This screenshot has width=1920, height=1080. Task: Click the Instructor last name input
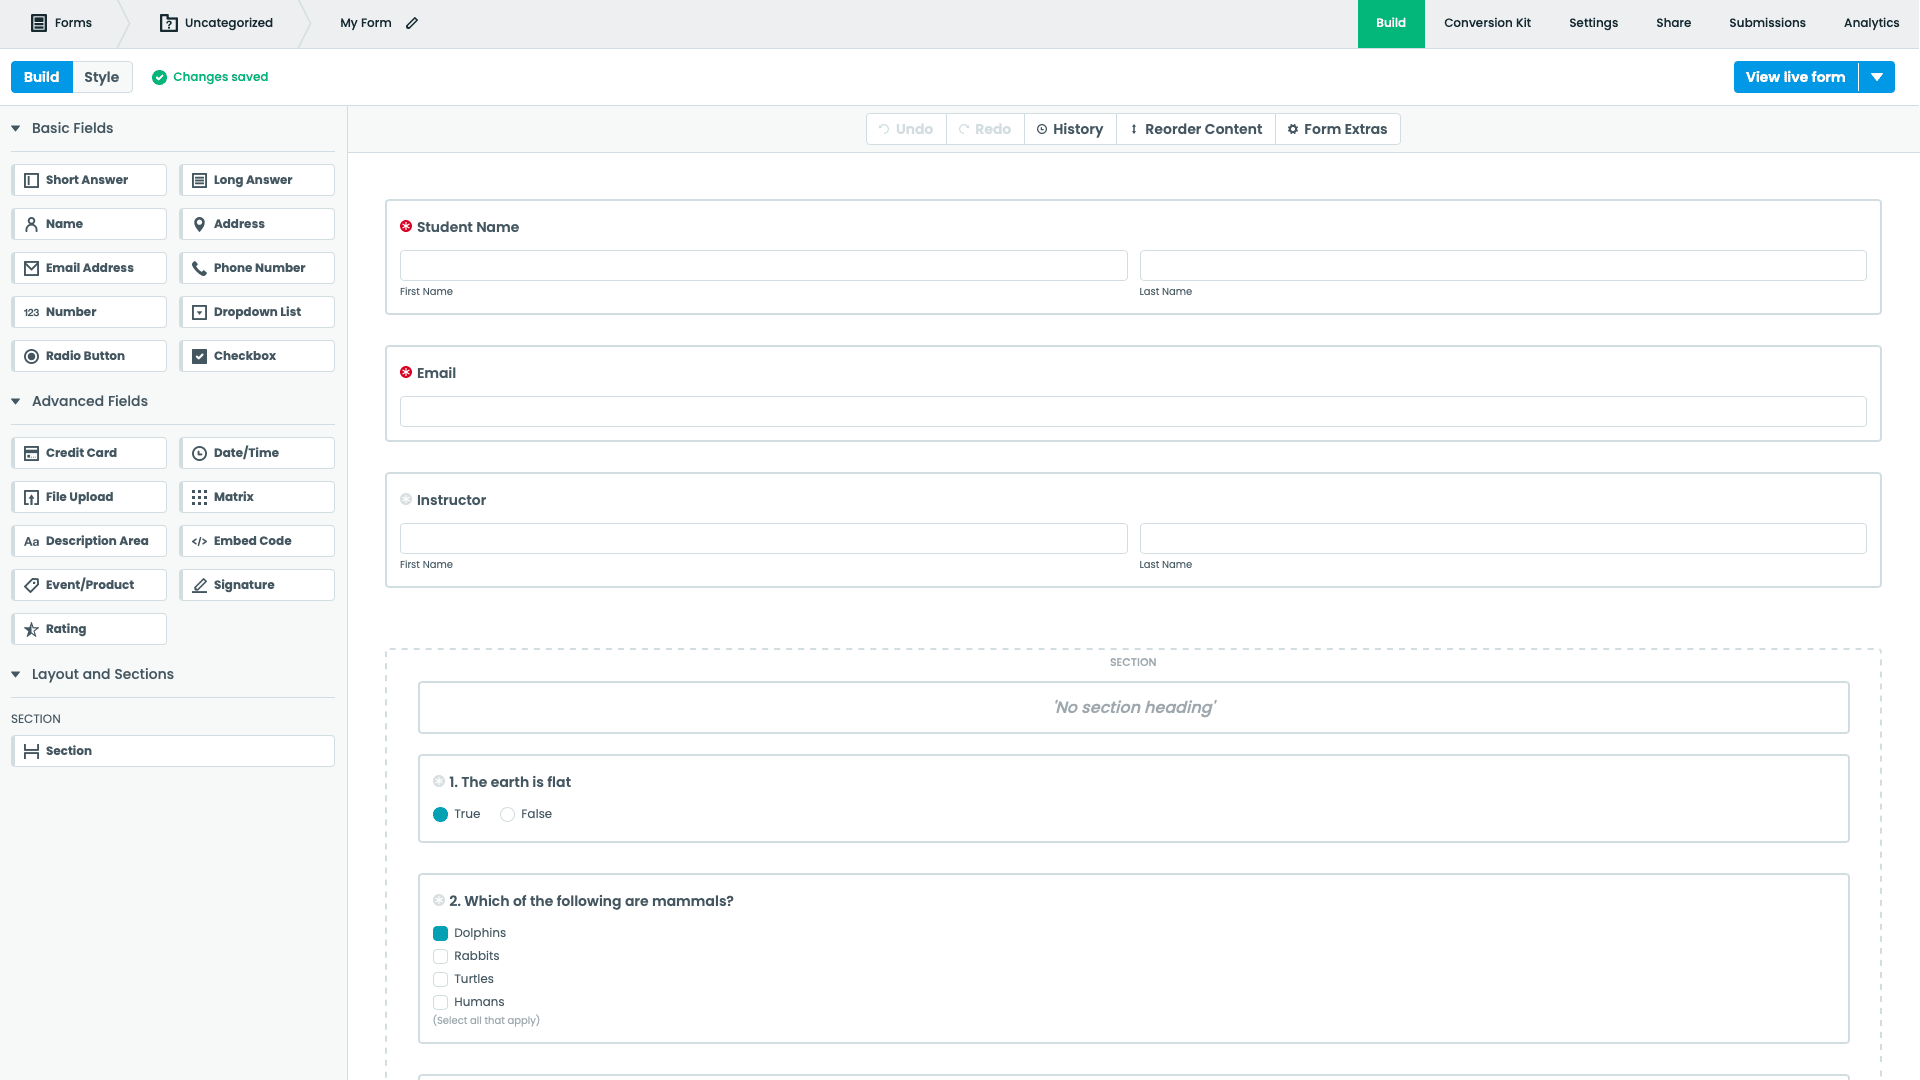click(1502, 539)
